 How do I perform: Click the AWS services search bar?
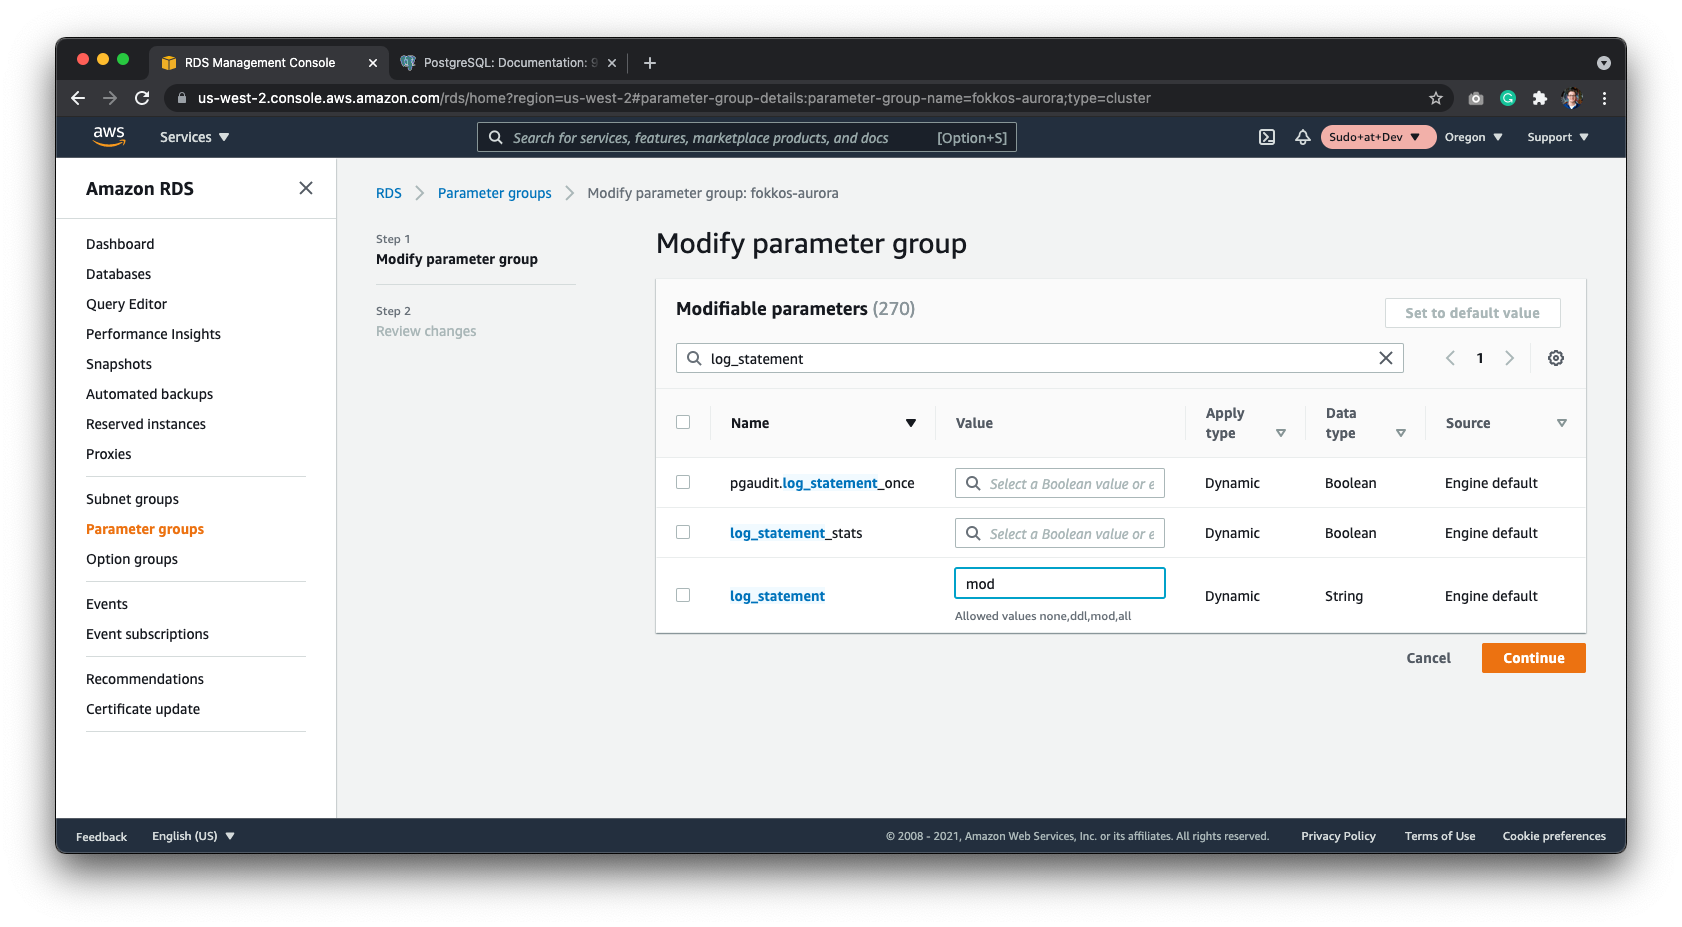[747, 137]
